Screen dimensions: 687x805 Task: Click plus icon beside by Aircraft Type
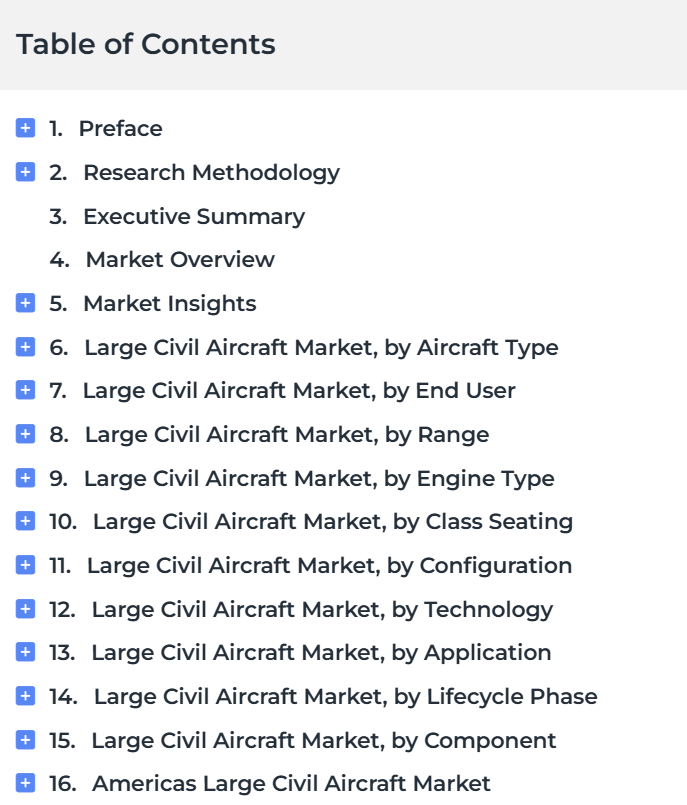[25, 347]
